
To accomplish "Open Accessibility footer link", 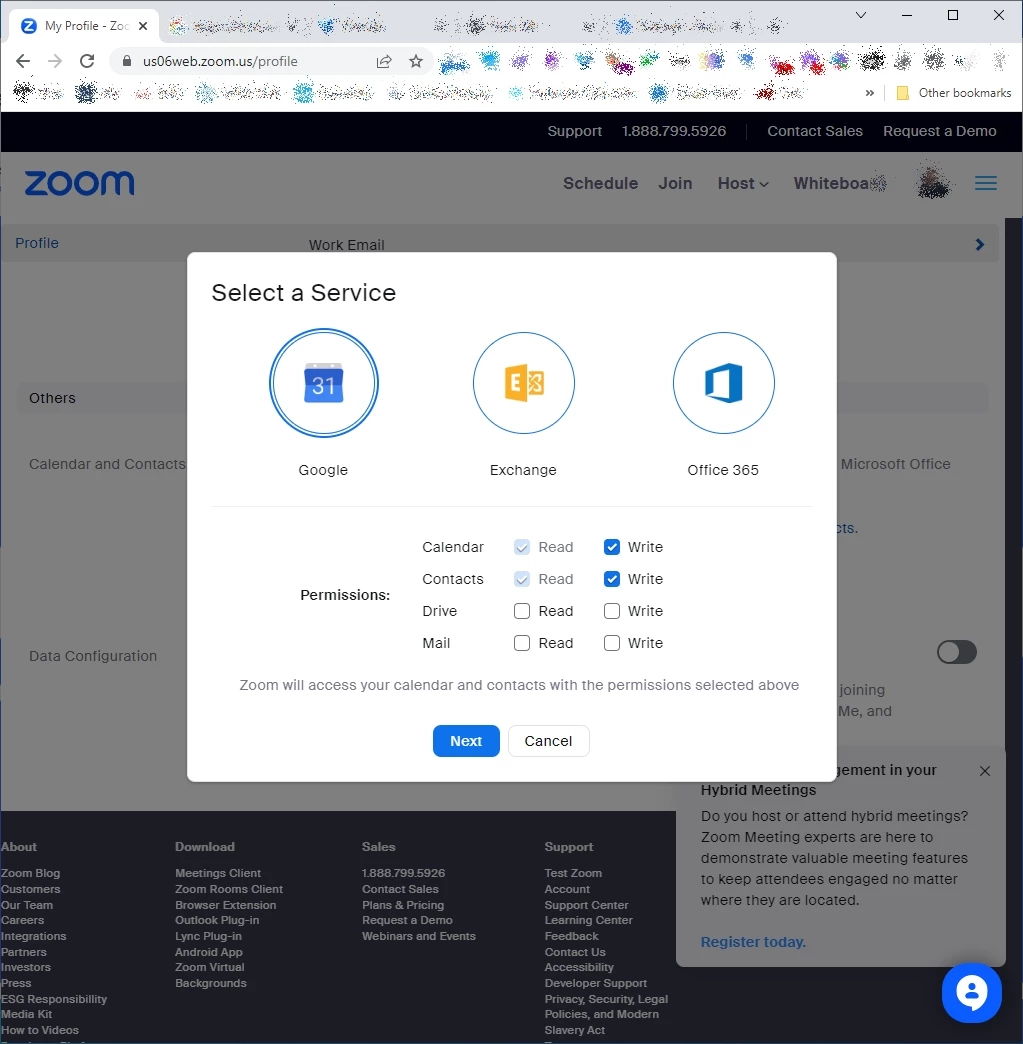I will 579,967.
